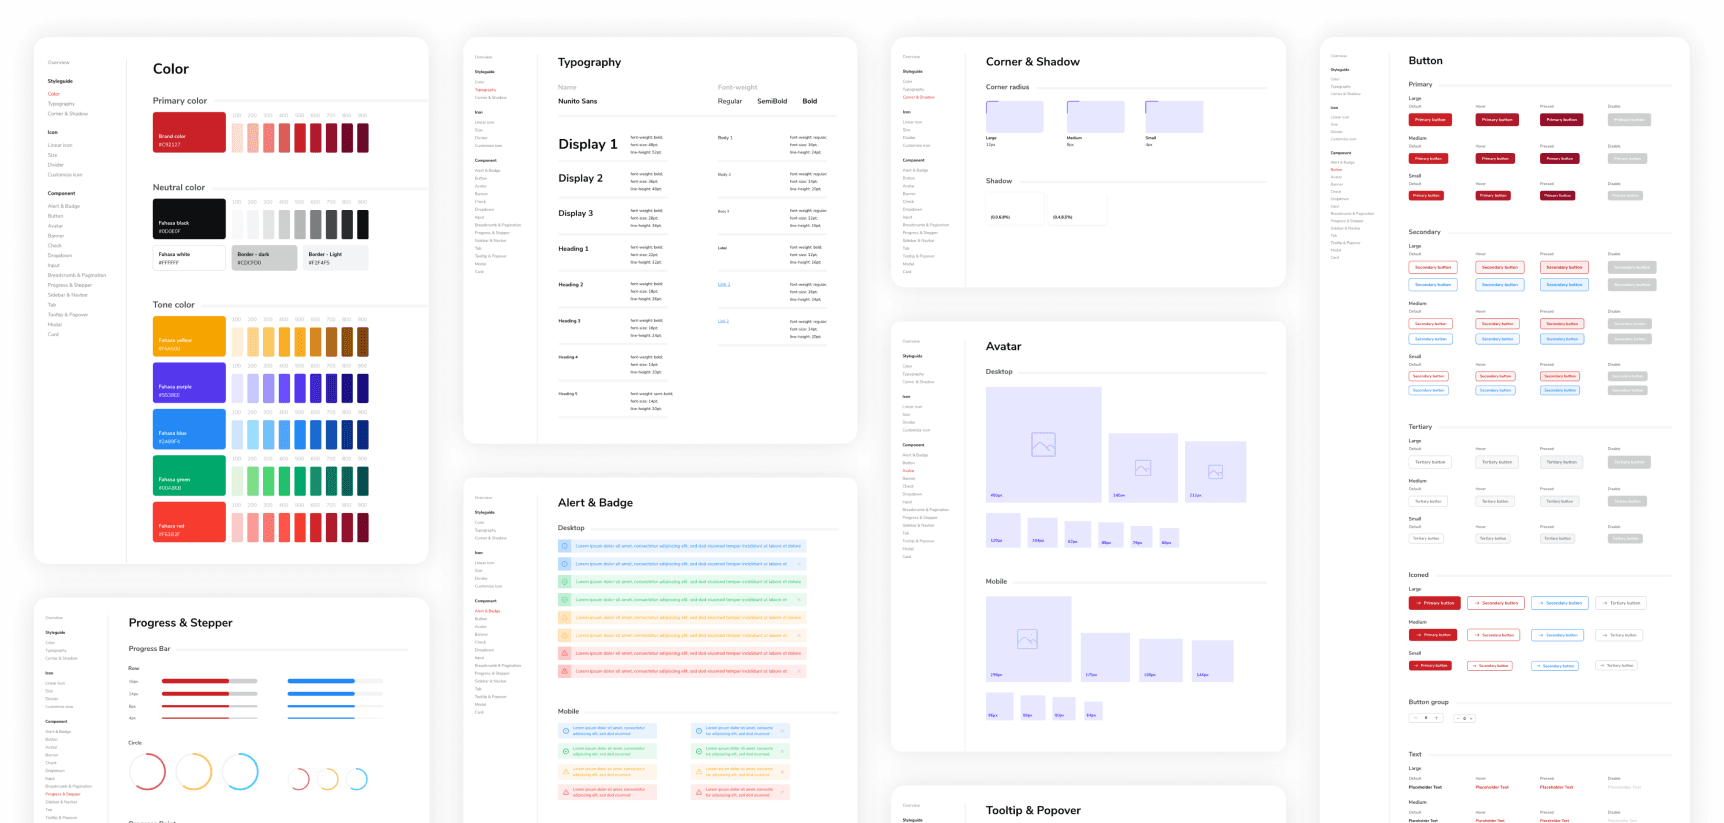Open Breadcrumb & Pagination in Color panel sidebar
The image size is (1724, 823).
[x=77, y=275]
